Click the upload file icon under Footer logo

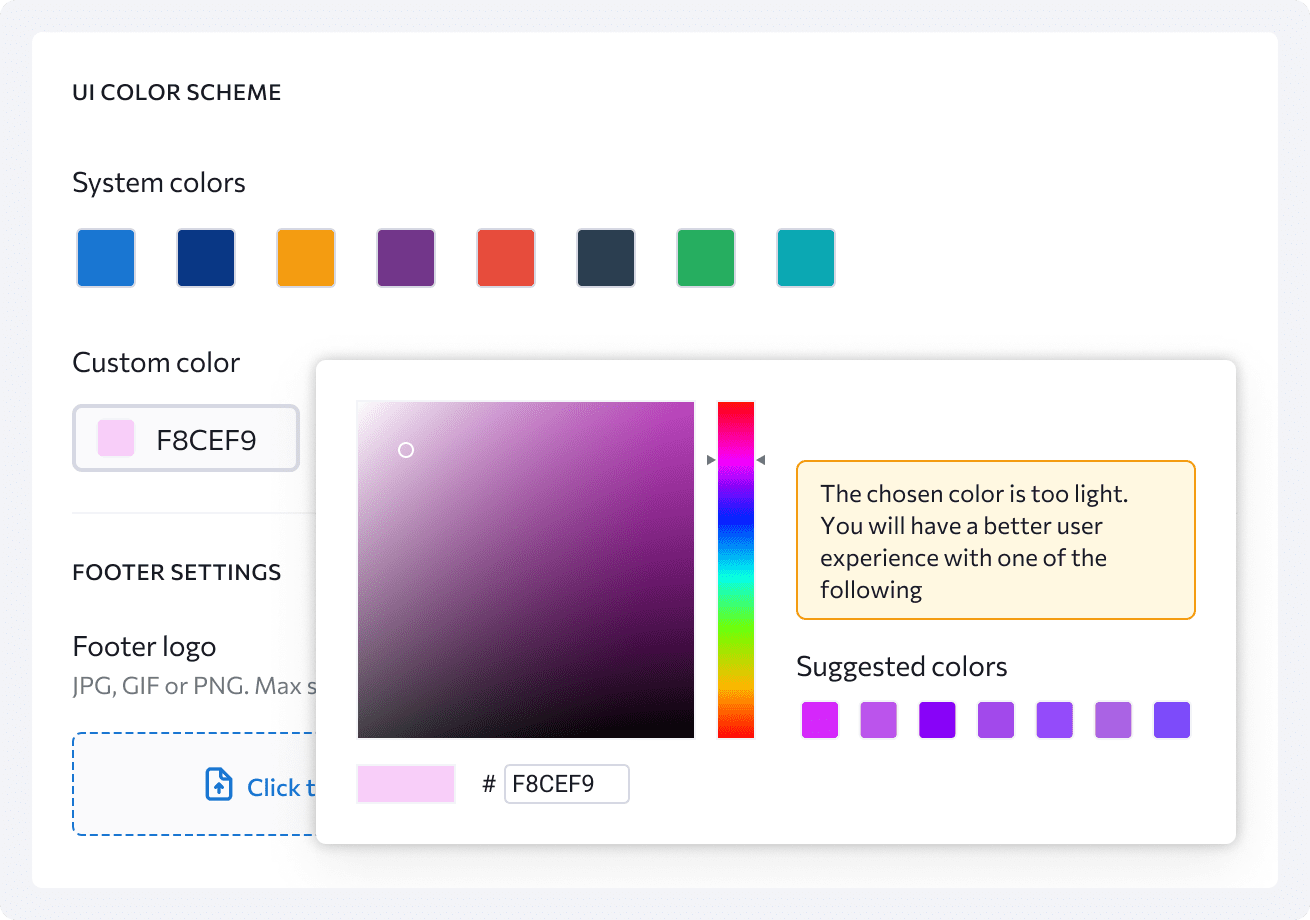[x=218, y=786]
